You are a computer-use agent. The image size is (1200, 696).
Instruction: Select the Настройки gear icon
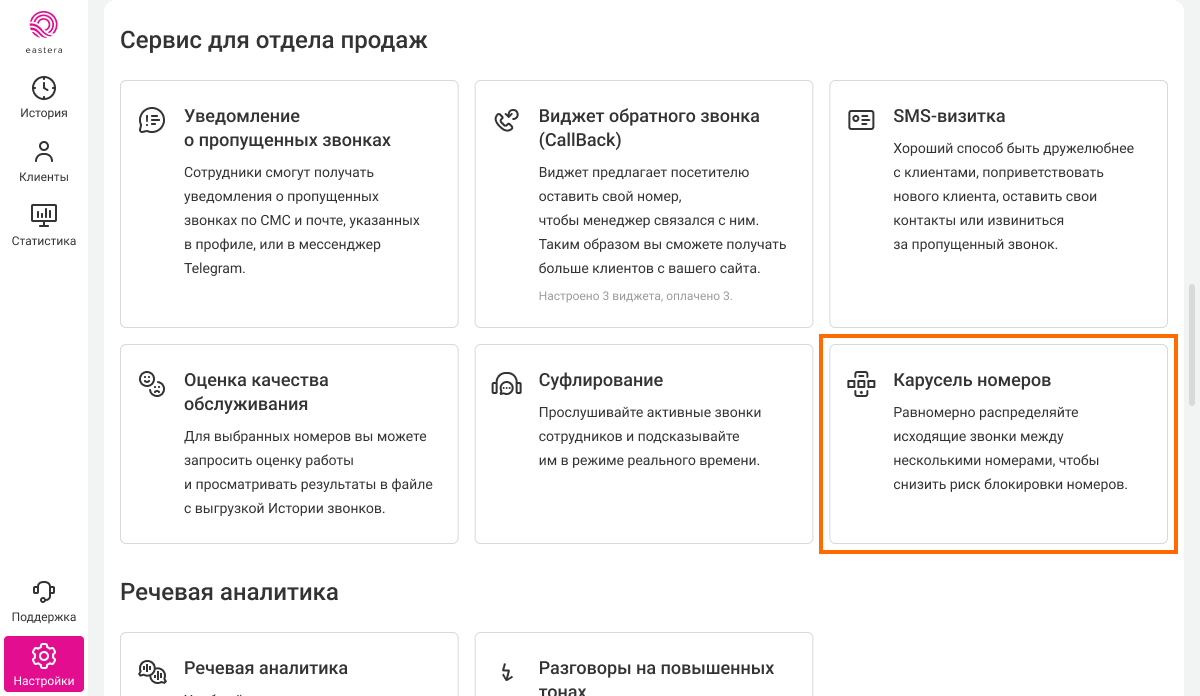(x=44, y=656)
